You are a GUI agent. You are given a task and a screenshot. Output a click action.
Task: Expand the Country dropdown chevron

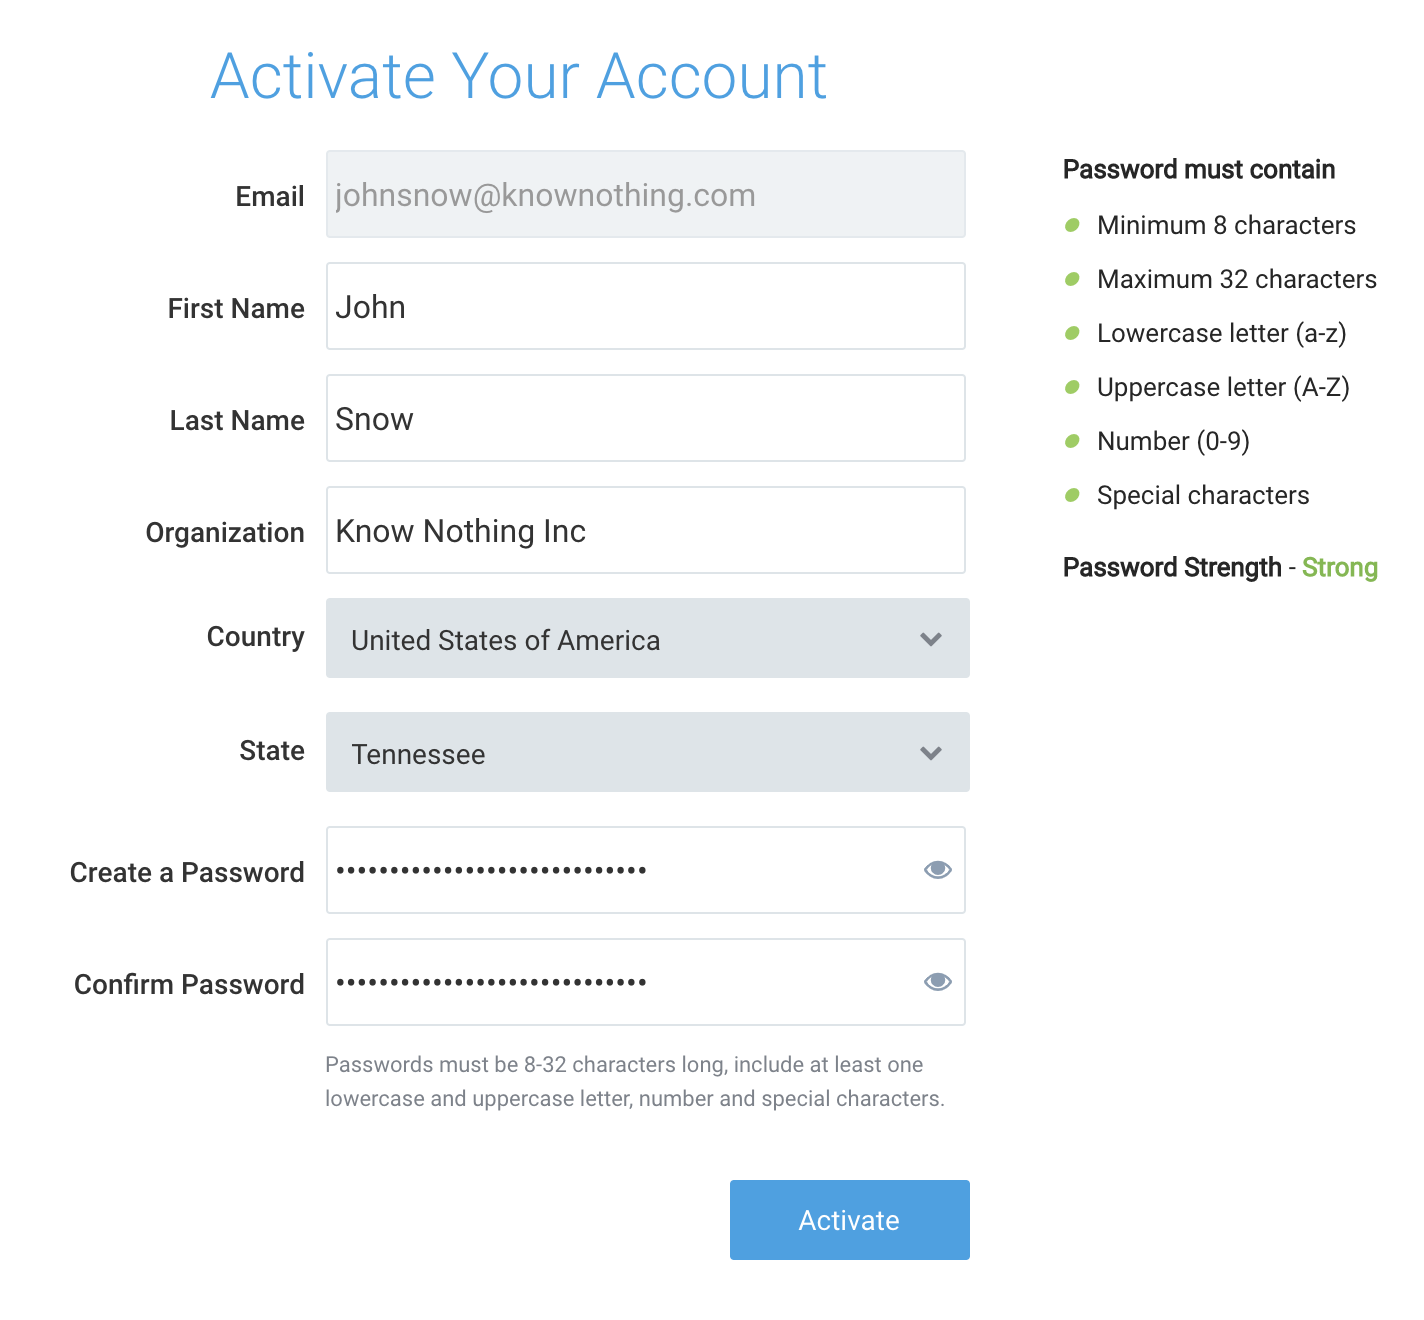point(931,639)
